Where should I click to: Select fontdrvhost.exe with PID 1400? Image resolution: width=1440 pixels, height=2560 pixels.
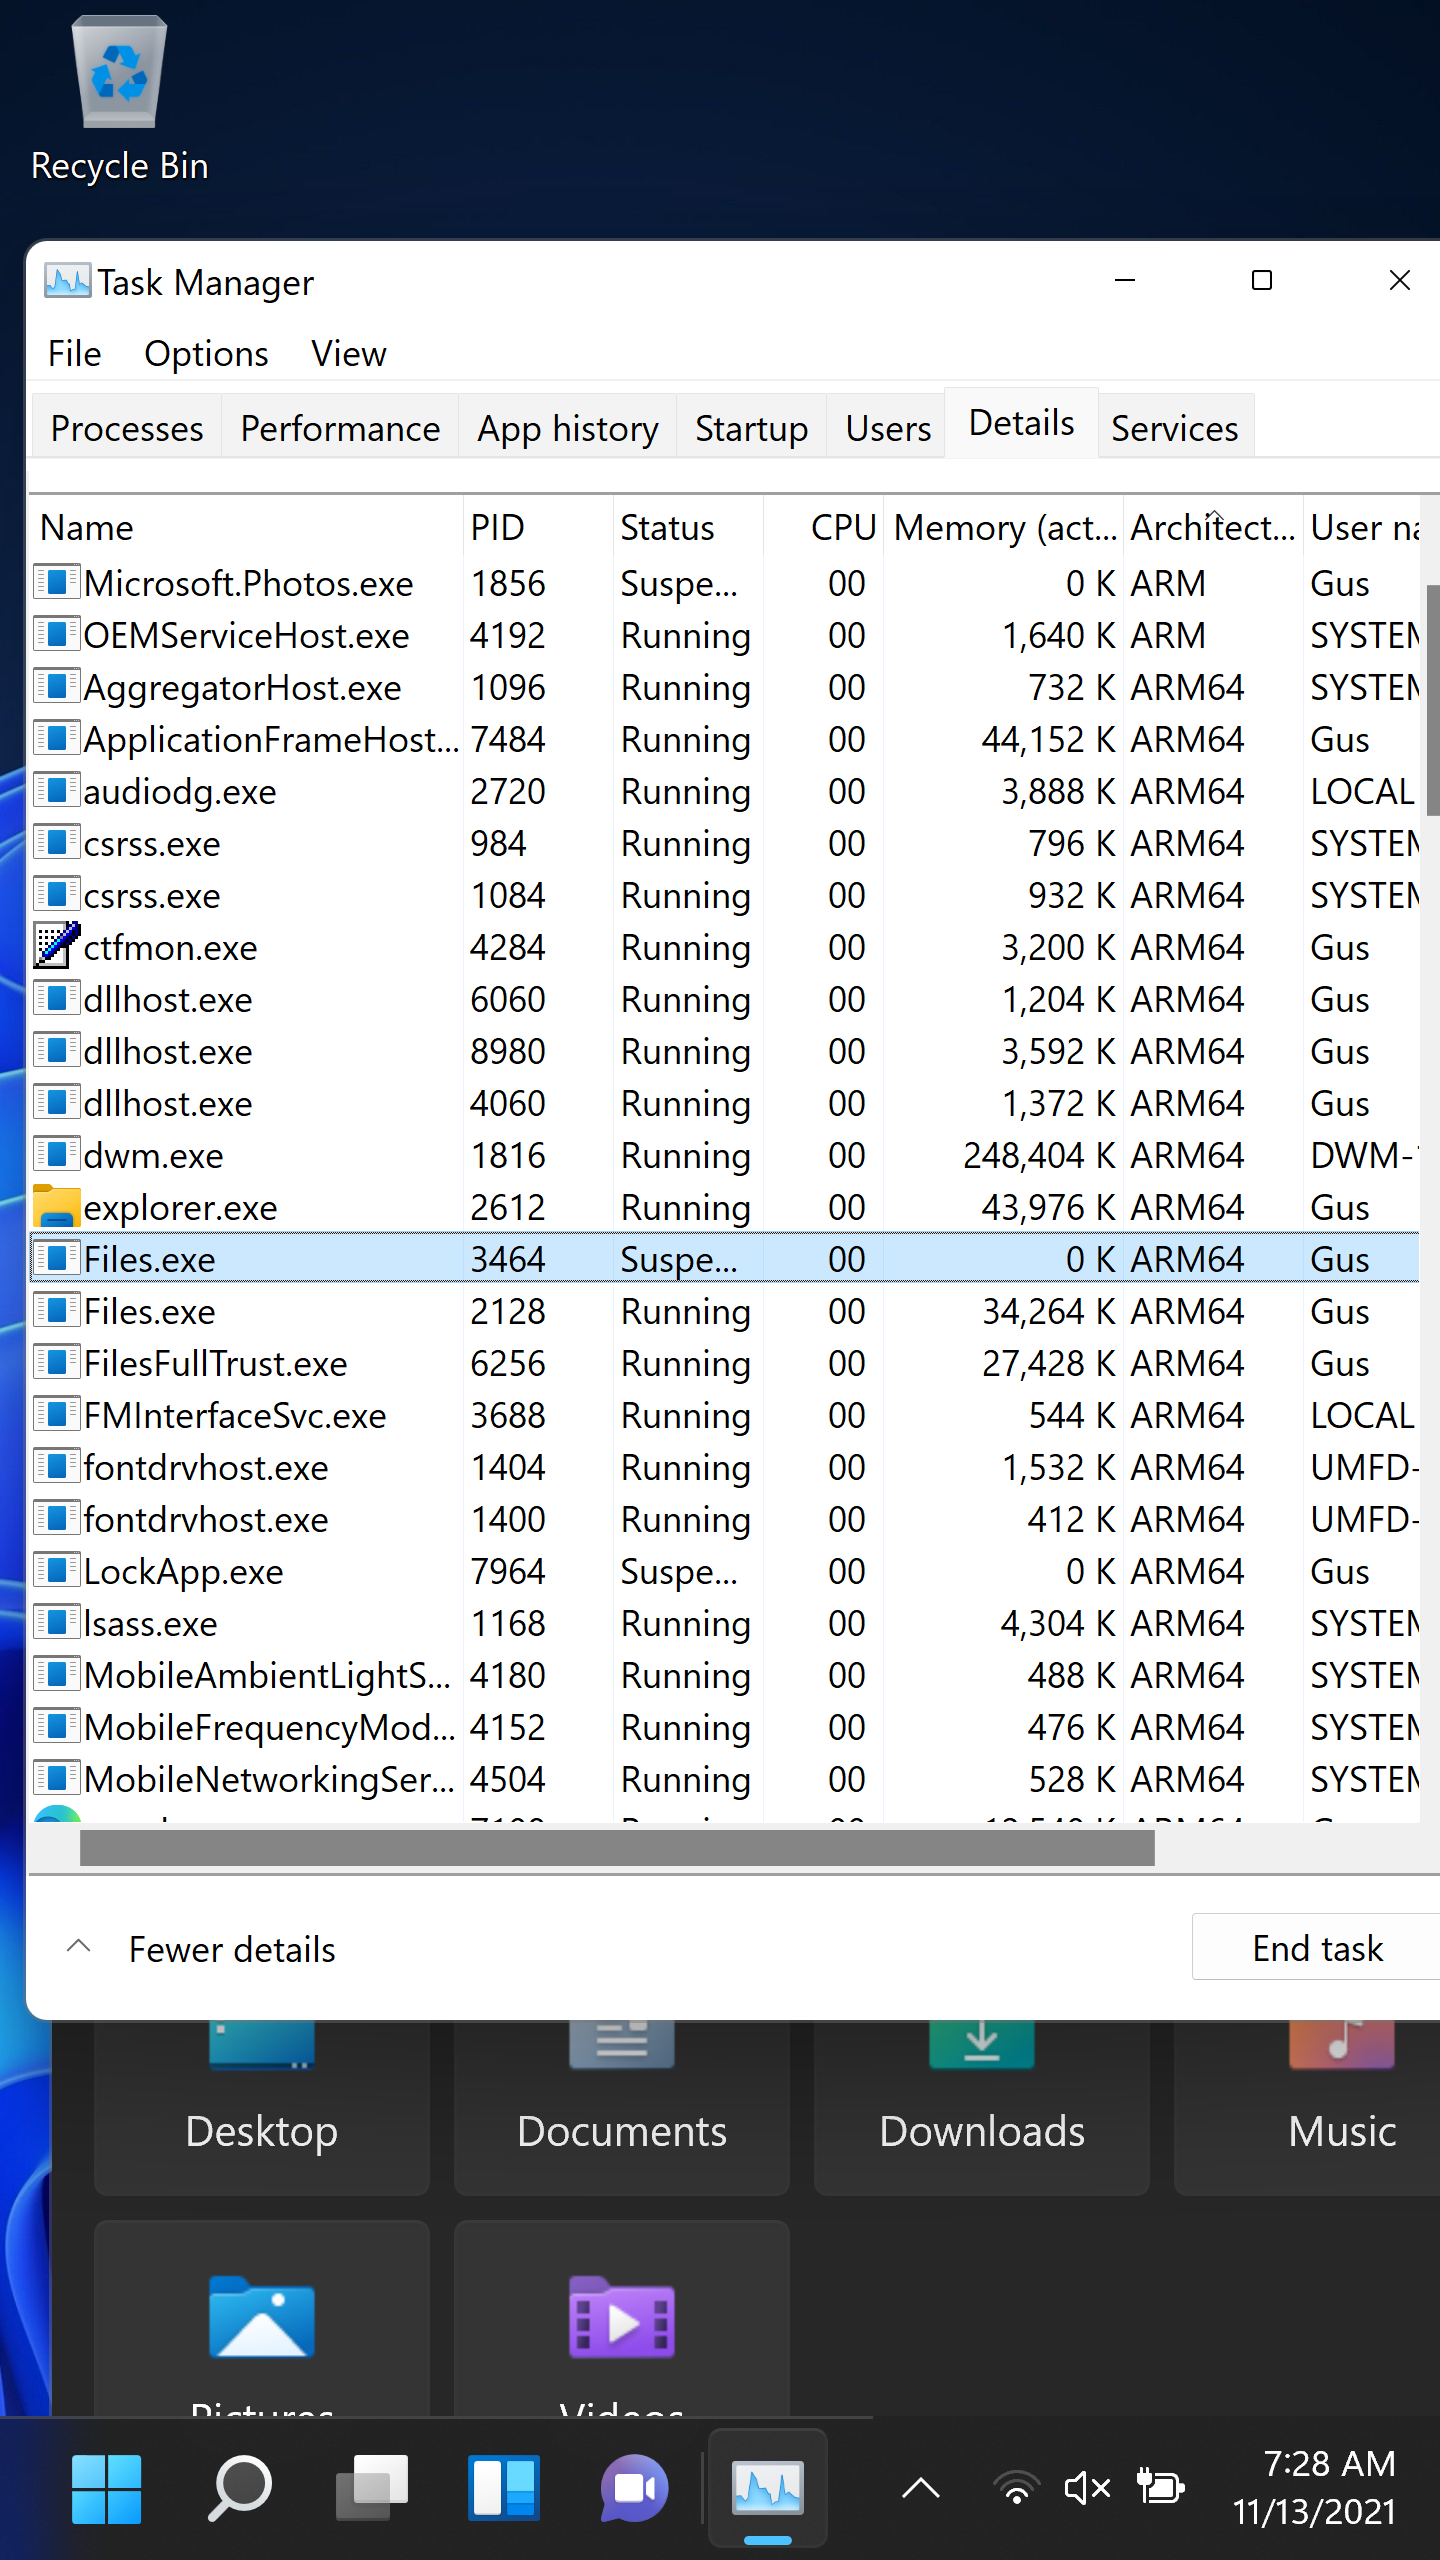pos(725,1519)
